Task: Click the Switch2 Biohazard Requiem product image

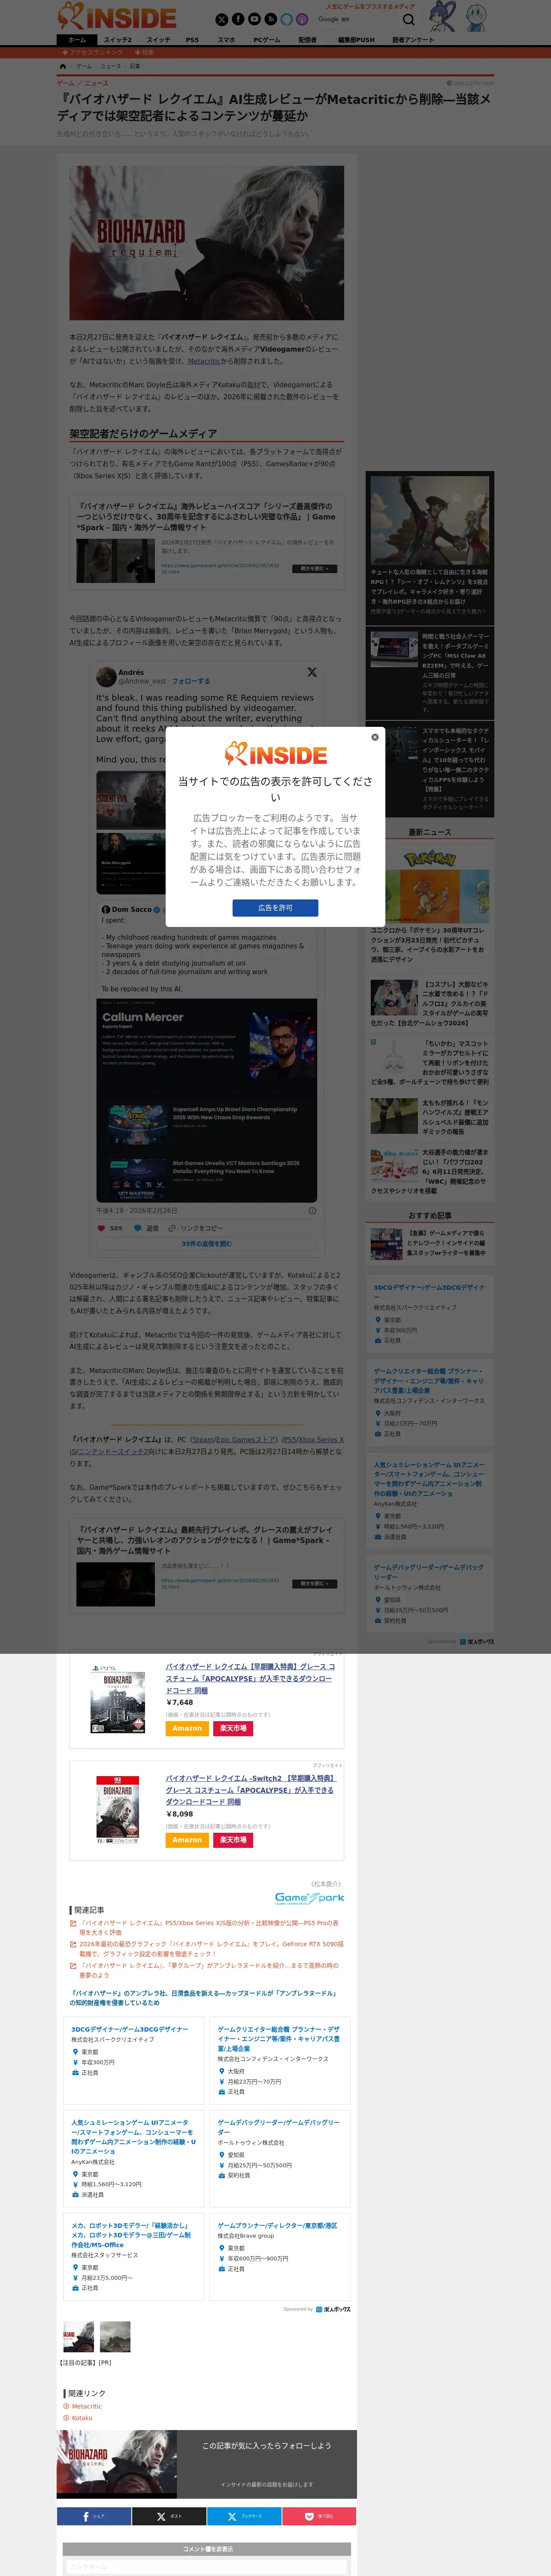Action: point(118,1810)
